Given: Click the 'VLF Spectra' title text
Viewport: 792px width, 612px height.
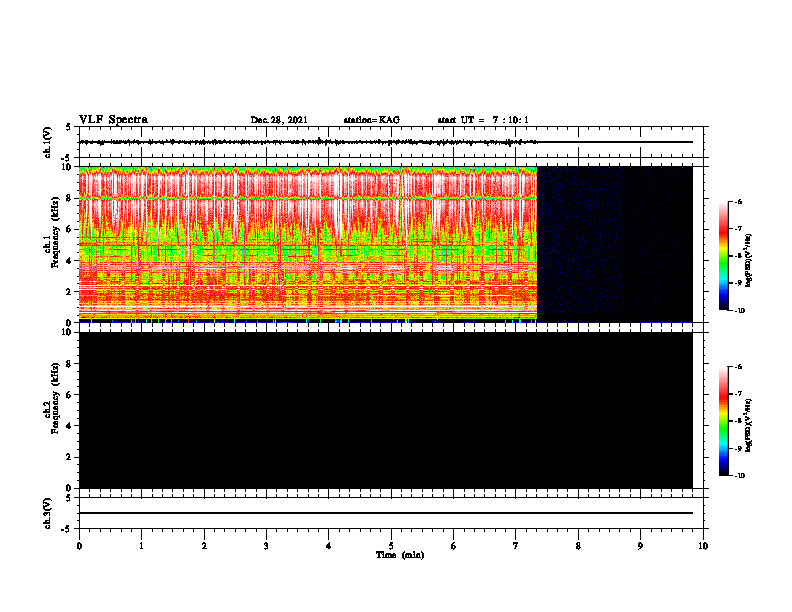Looking at the screenshot, I should coord(113,120).
